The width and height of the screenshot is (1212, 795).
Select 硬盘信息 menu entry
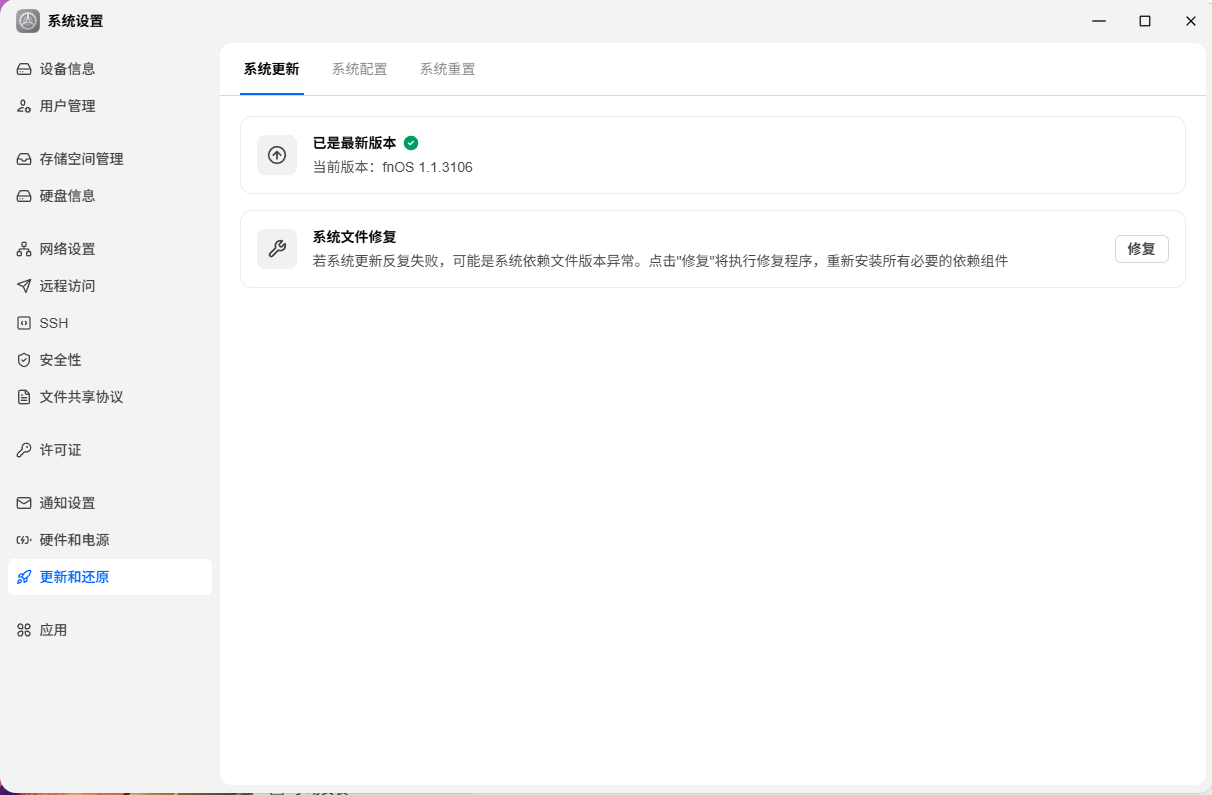[x=110, y=196]
